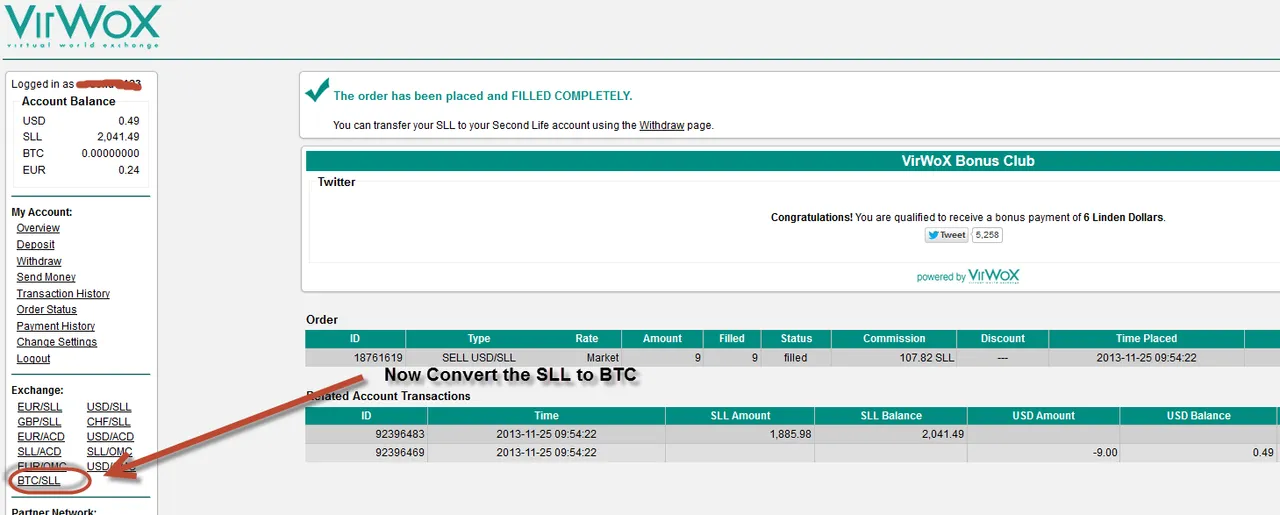
Task: Click the Market rate cell
Action: (x=603, y=357)
